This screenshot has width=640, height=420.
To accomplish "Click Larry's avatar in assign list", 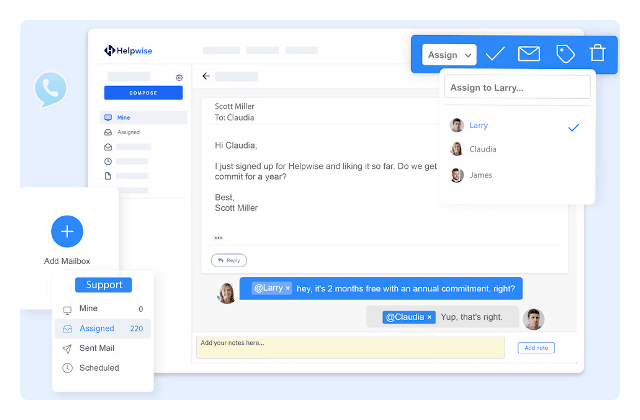I will [456, 125].
